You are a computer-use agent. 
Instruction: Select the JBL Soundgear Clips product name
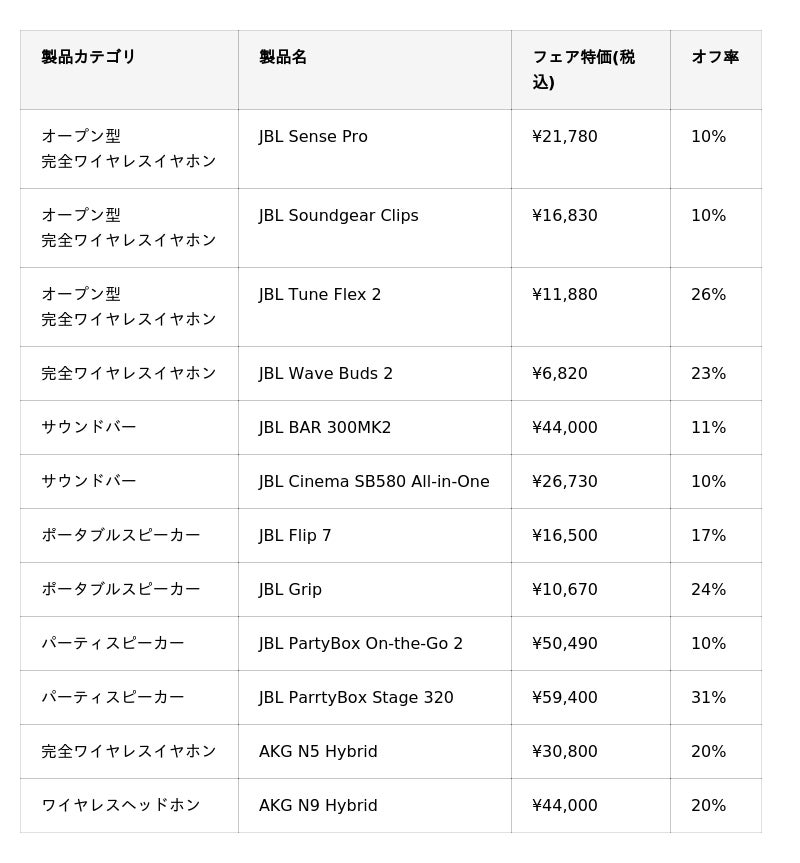338,216
